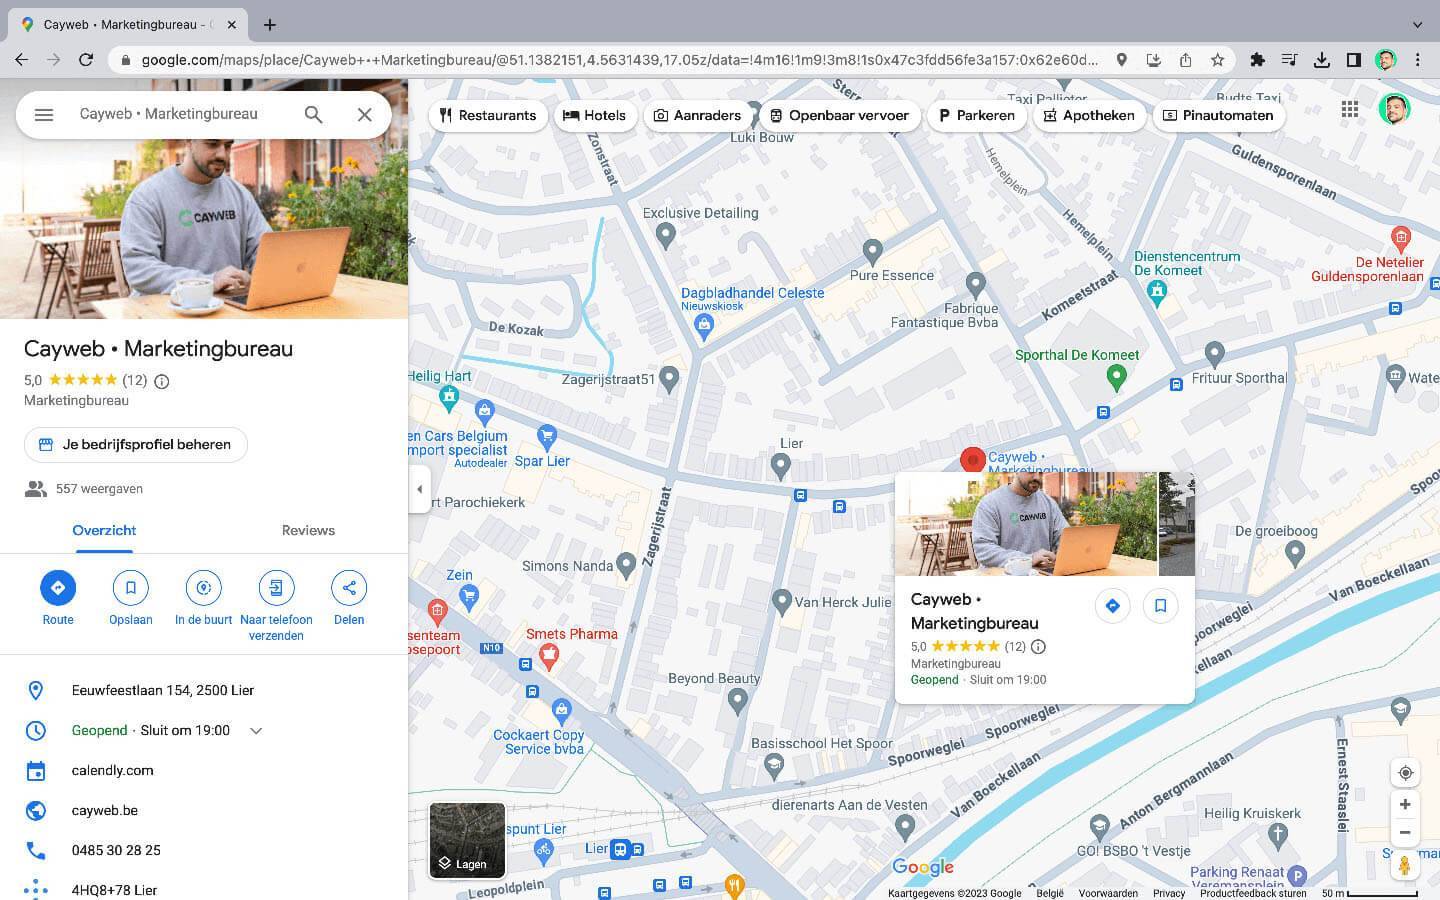Open the Voorwaarden footer link
This screenshot has height=900, width=1440.
tap(1108, 893)
